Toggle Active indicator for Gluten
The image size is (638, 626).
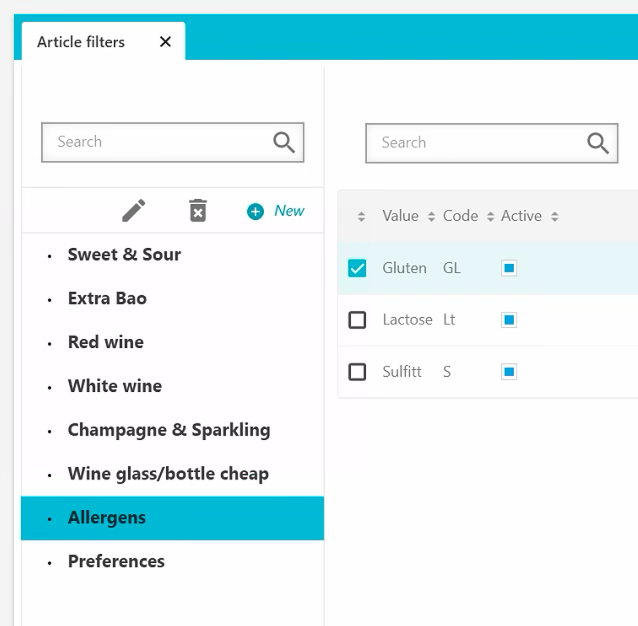(x=509, y=268)
